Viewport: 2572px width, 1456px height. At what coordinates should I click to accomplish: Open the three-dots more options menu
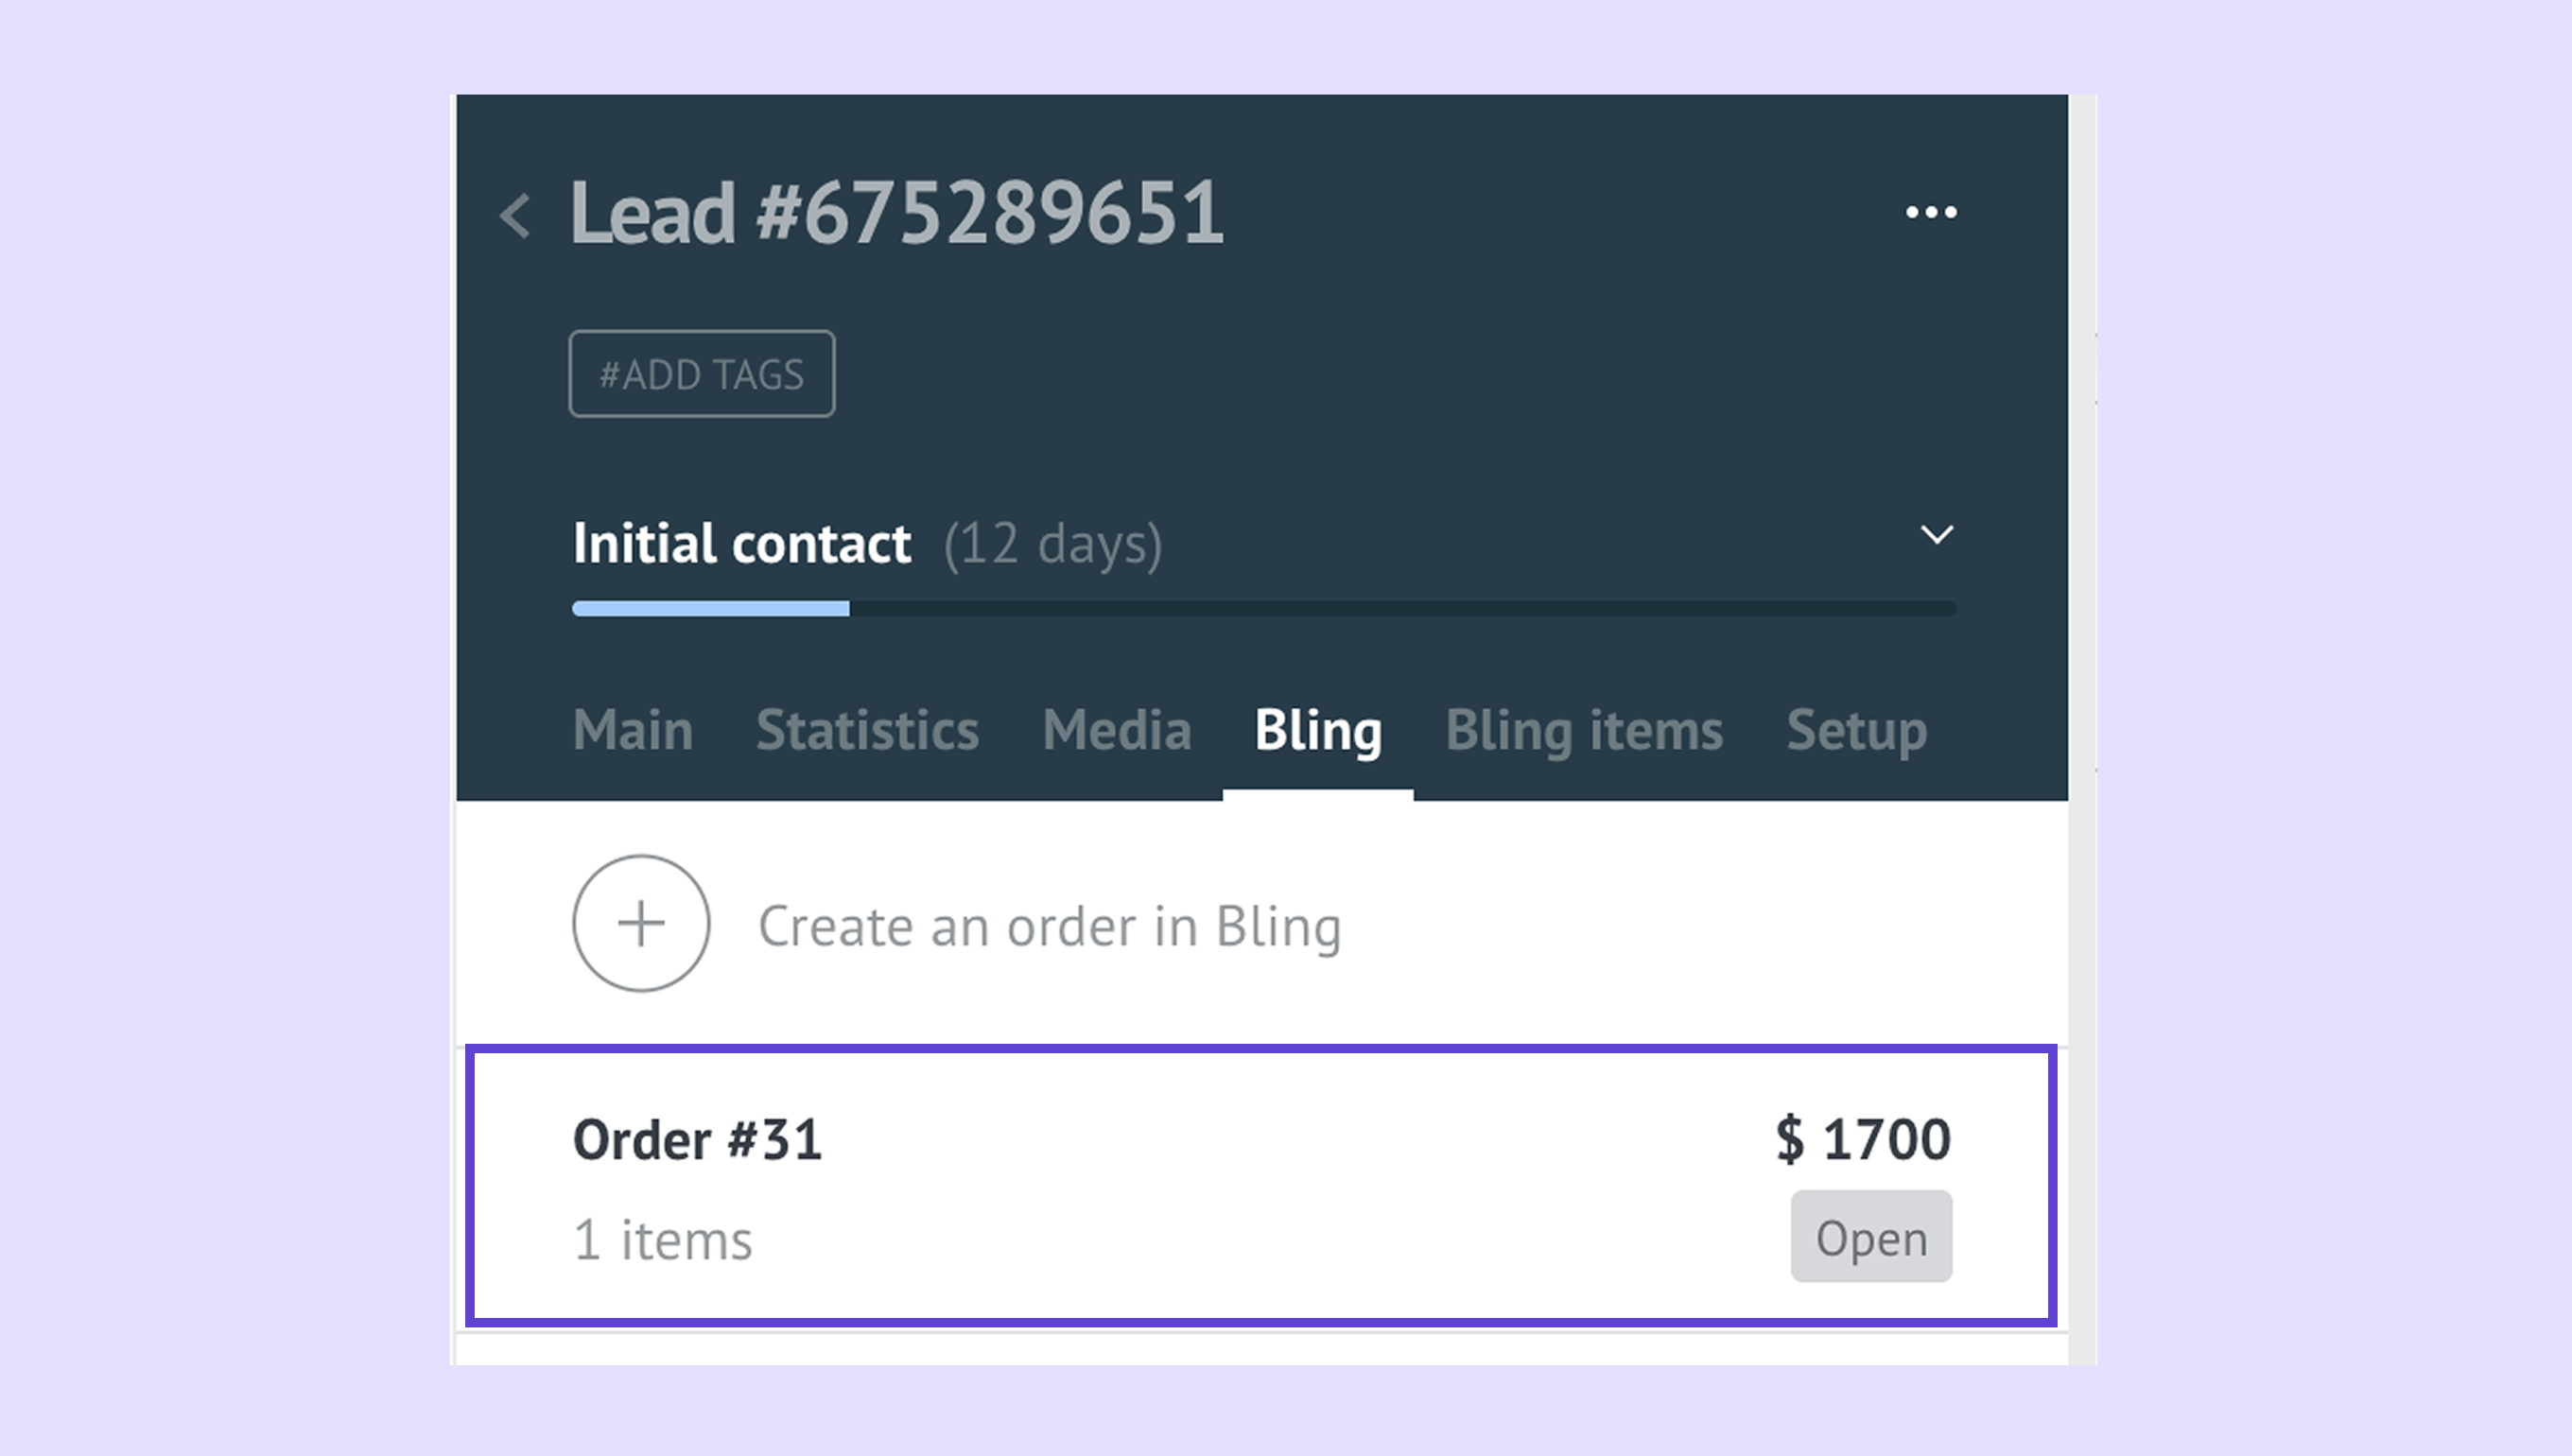point(1930,212)
